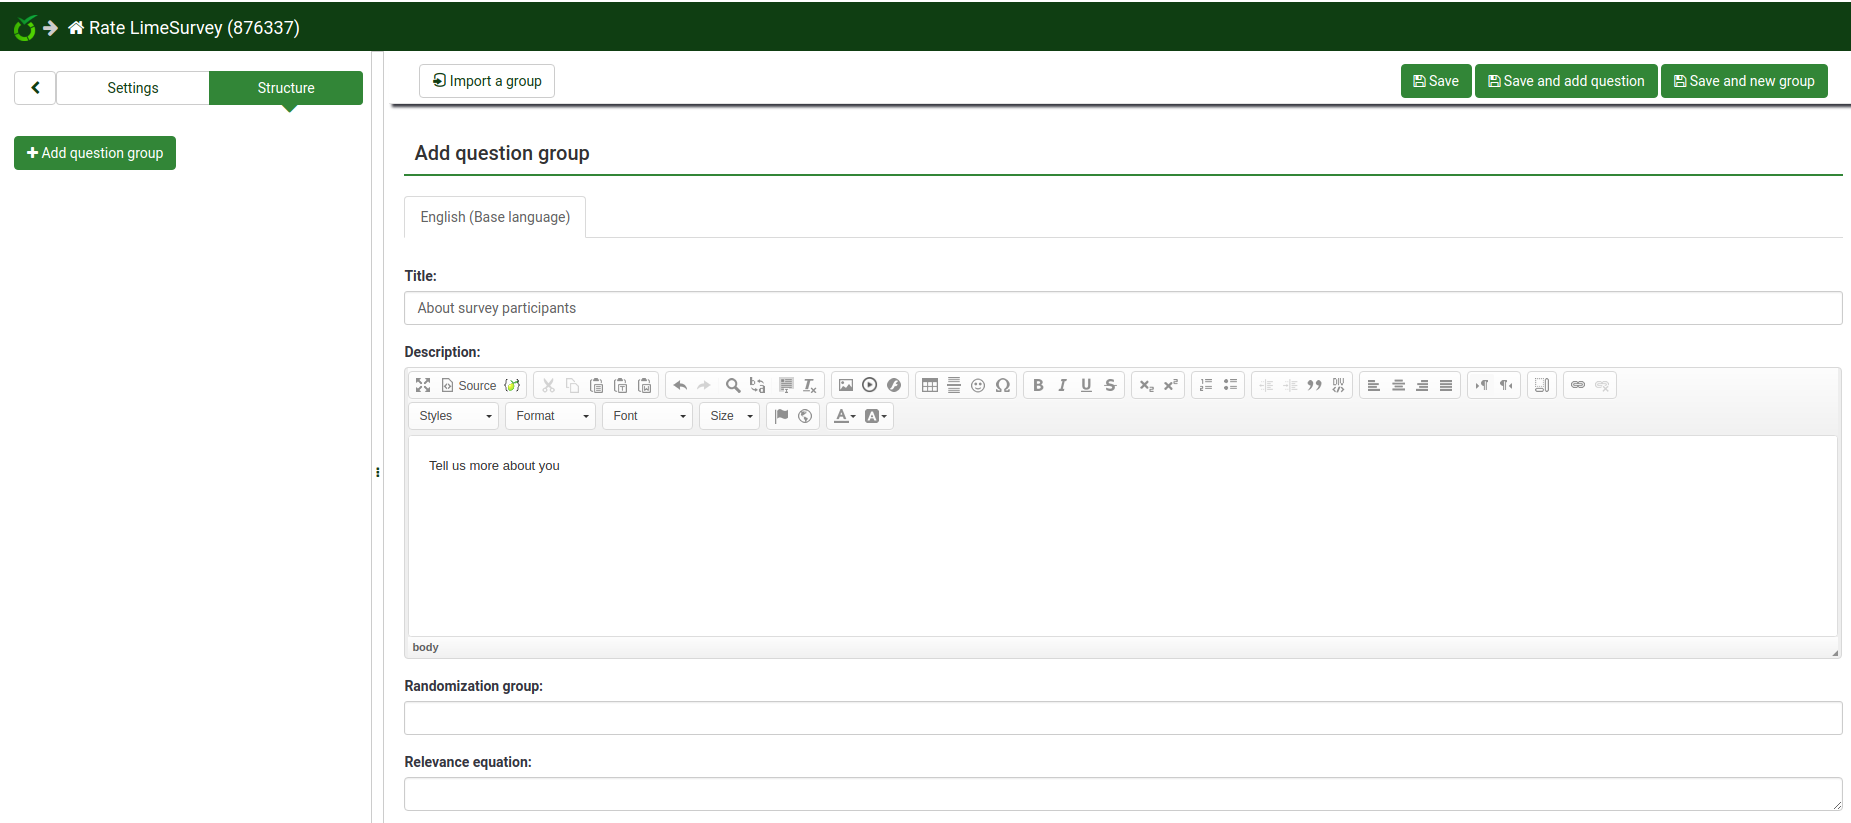Toggle Source code view
This screenshot has height=823, width=1851.
click(469, 385)
